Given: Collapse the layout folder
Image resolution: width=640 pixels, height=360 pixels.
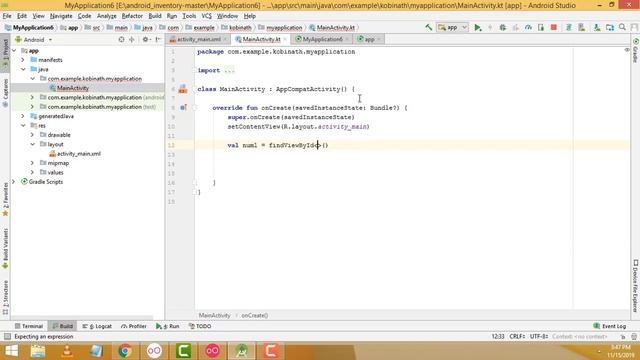Looking at the screenshot, I should tap(32, 144).
